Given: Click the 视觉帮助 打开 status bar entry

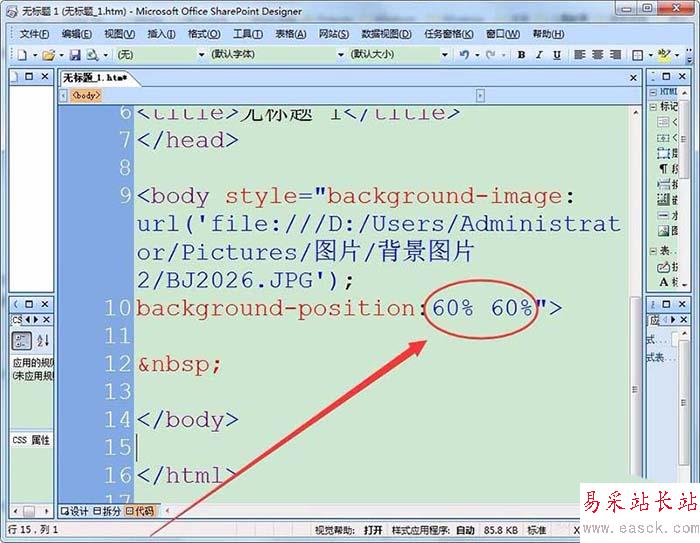Looking at the screenshot, I should coord(349,530).
